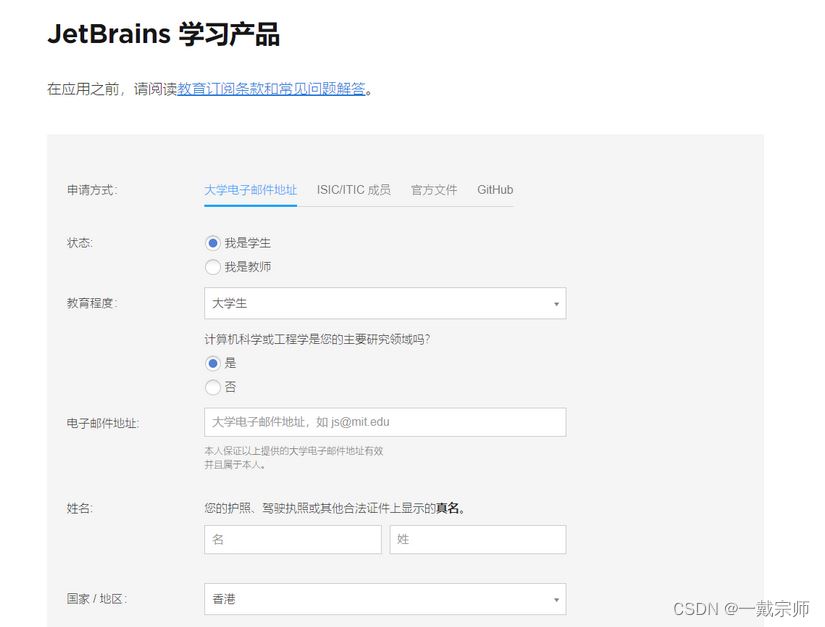
Task: Click the 姓名 label
Action: (79, 509)
